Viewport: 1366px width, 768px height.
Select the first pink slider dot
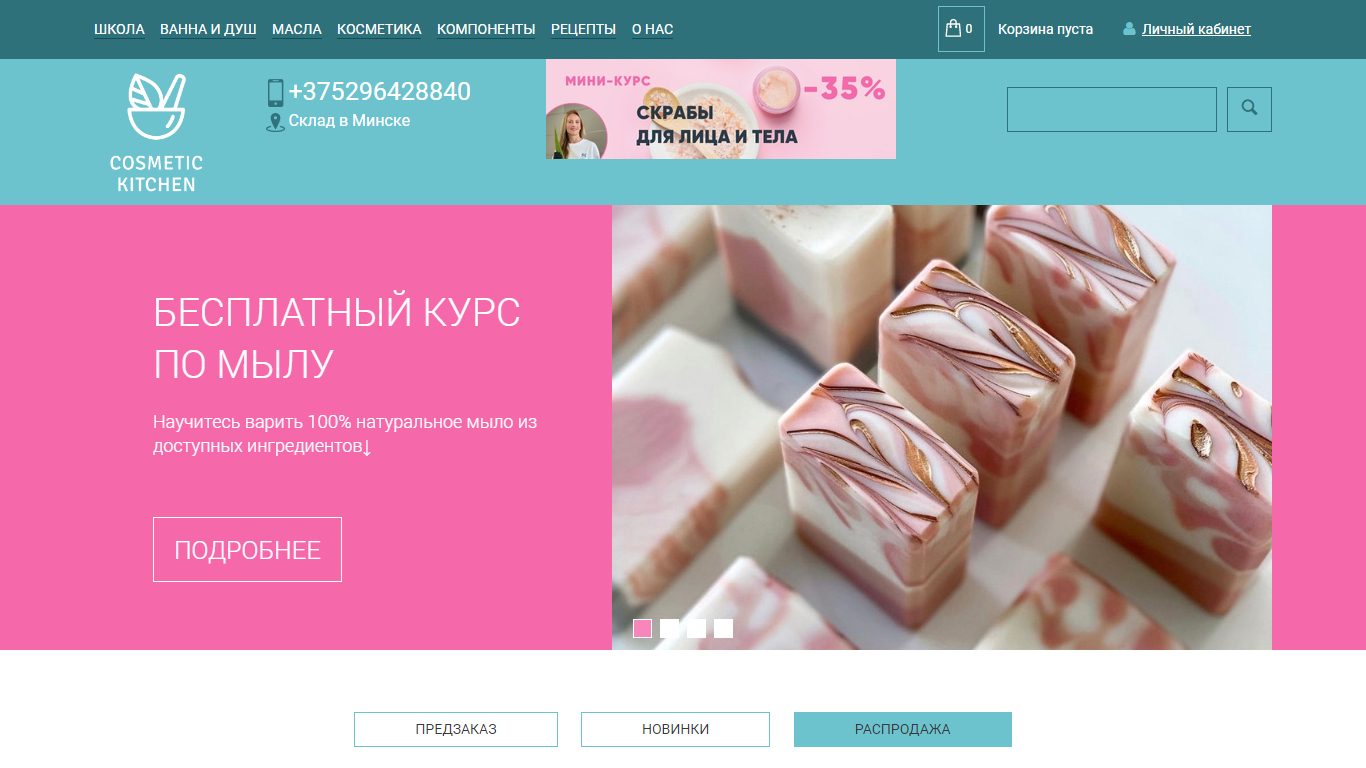point(642,628)
